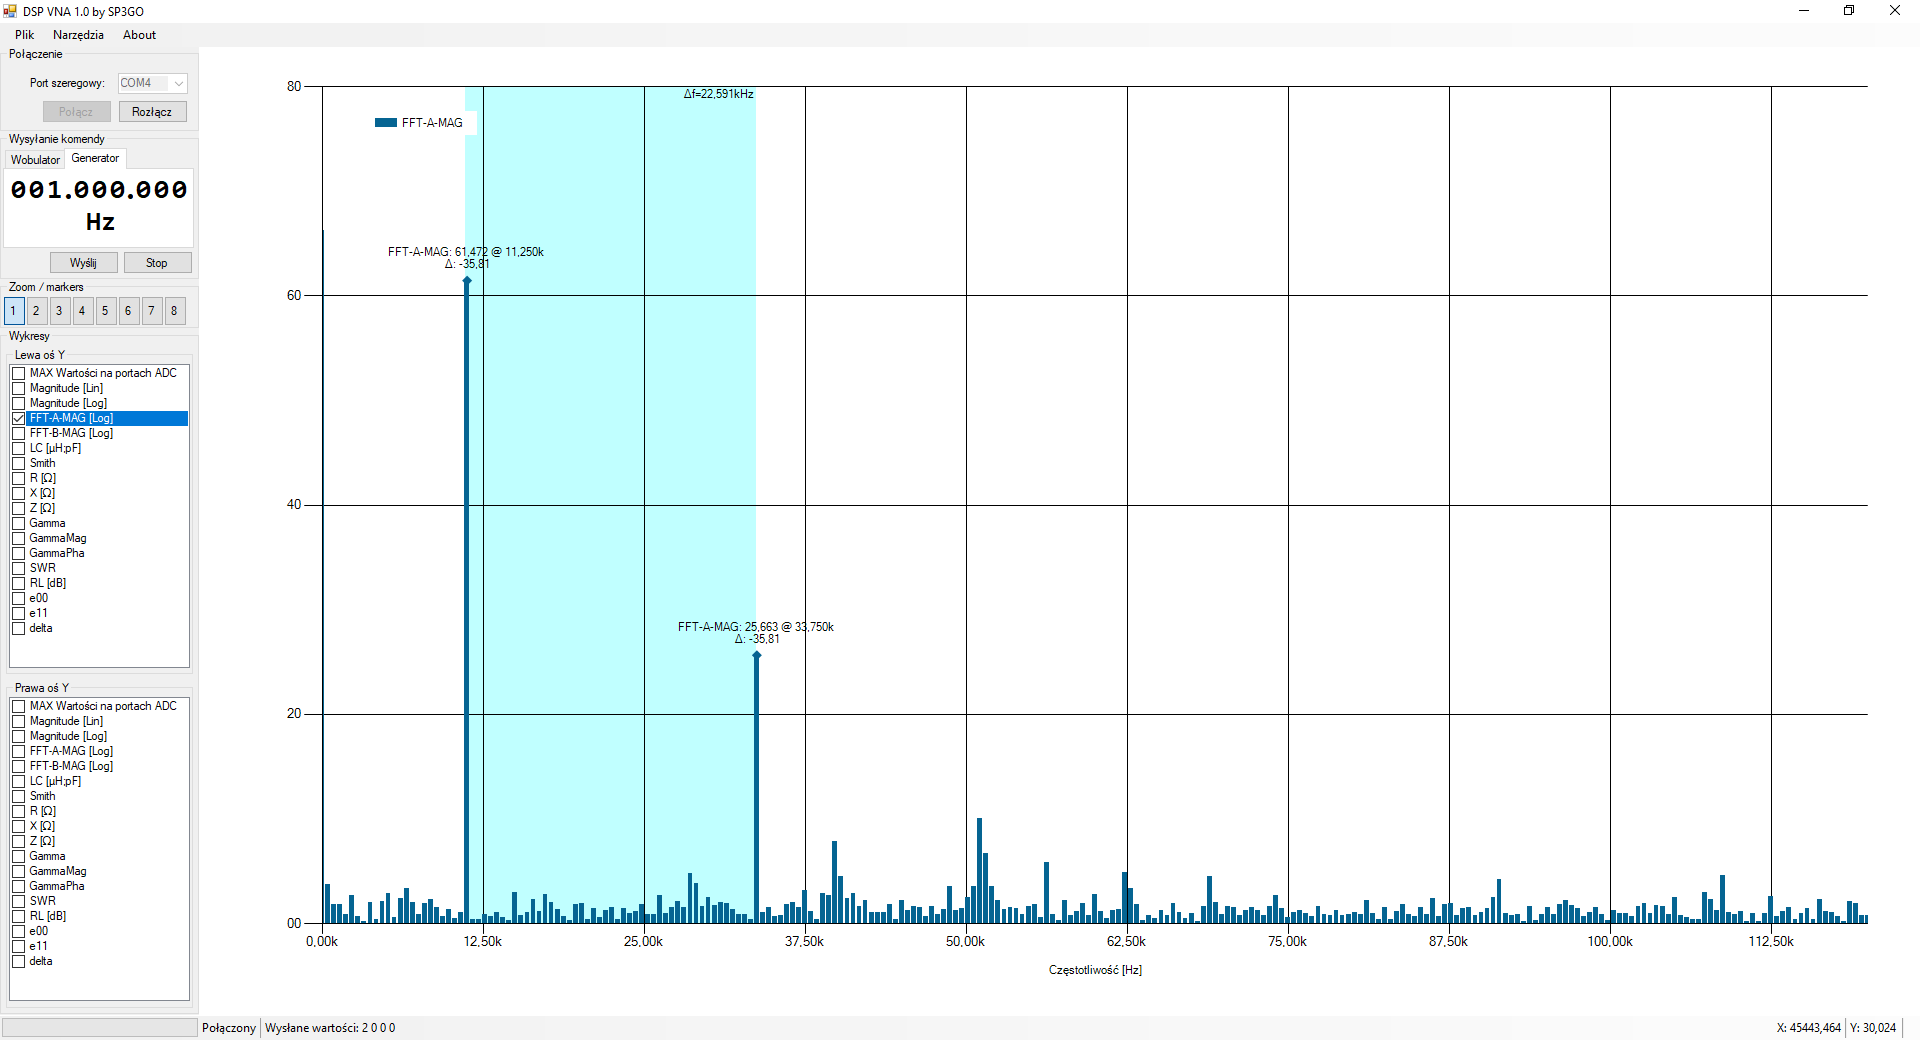1920x1040 pixels.
Task: Enable SWR checkbox in Lewa oś Y list
Action: [x=19, y=568]
